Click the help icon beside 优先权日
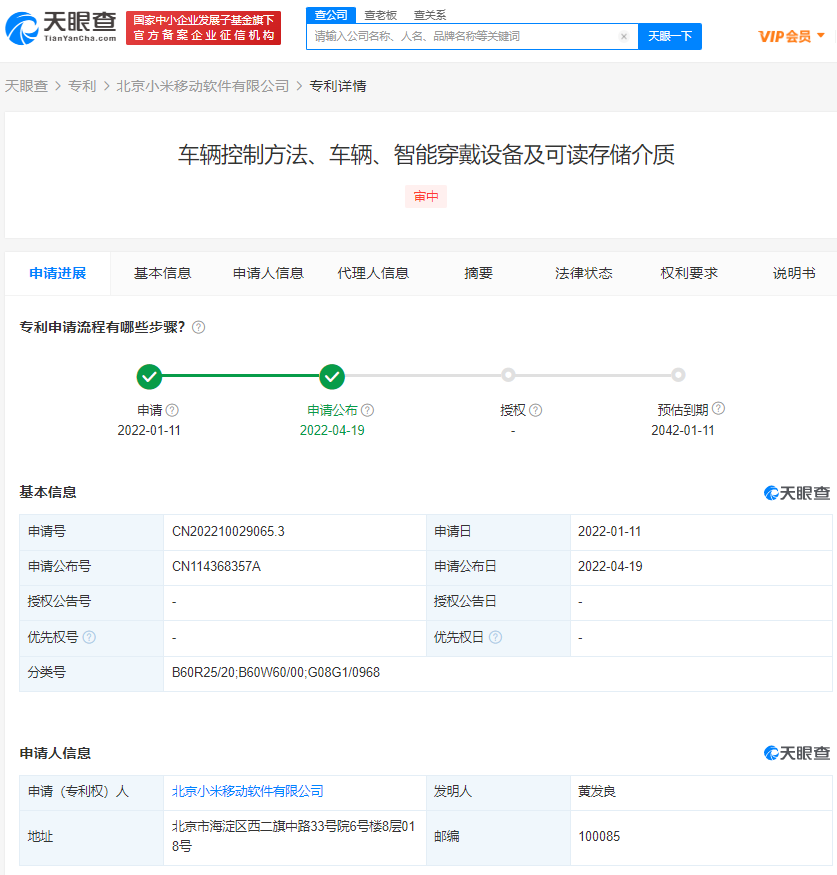The image size is (837, 875). (x=496, y=637)
